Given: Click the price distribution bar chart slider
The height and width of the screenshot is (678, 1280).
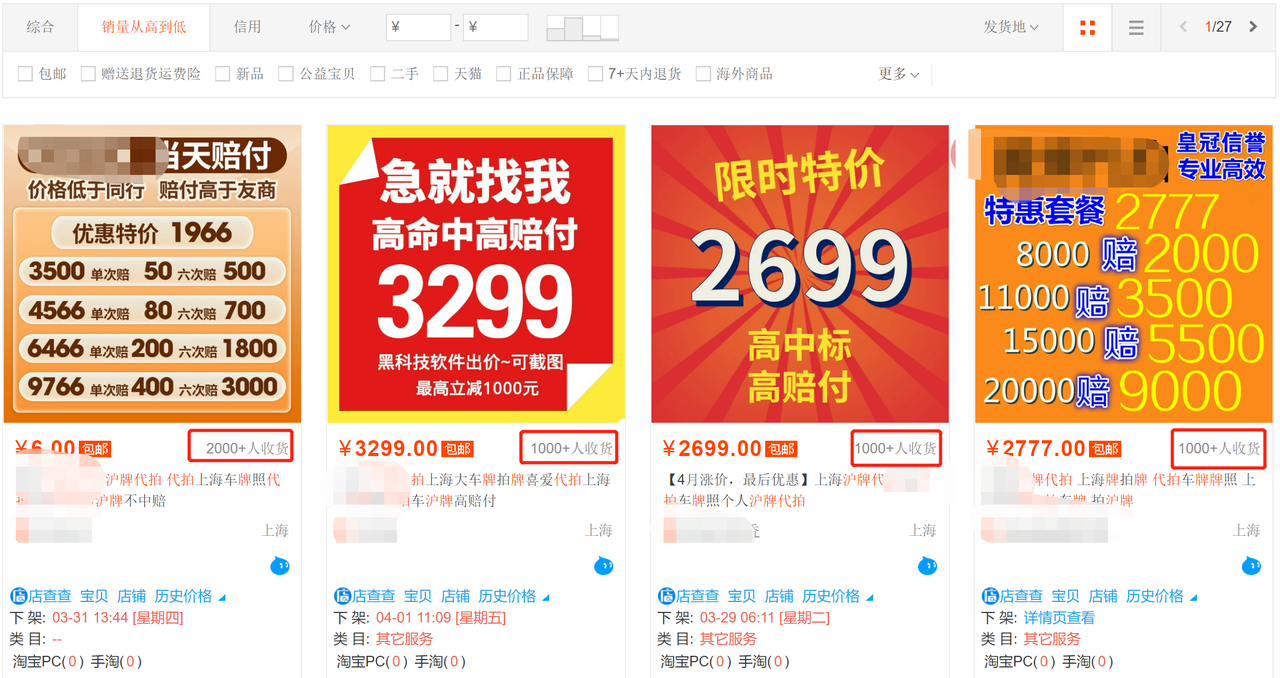Looking at the screenshot, I should click(x=583, y=28).
